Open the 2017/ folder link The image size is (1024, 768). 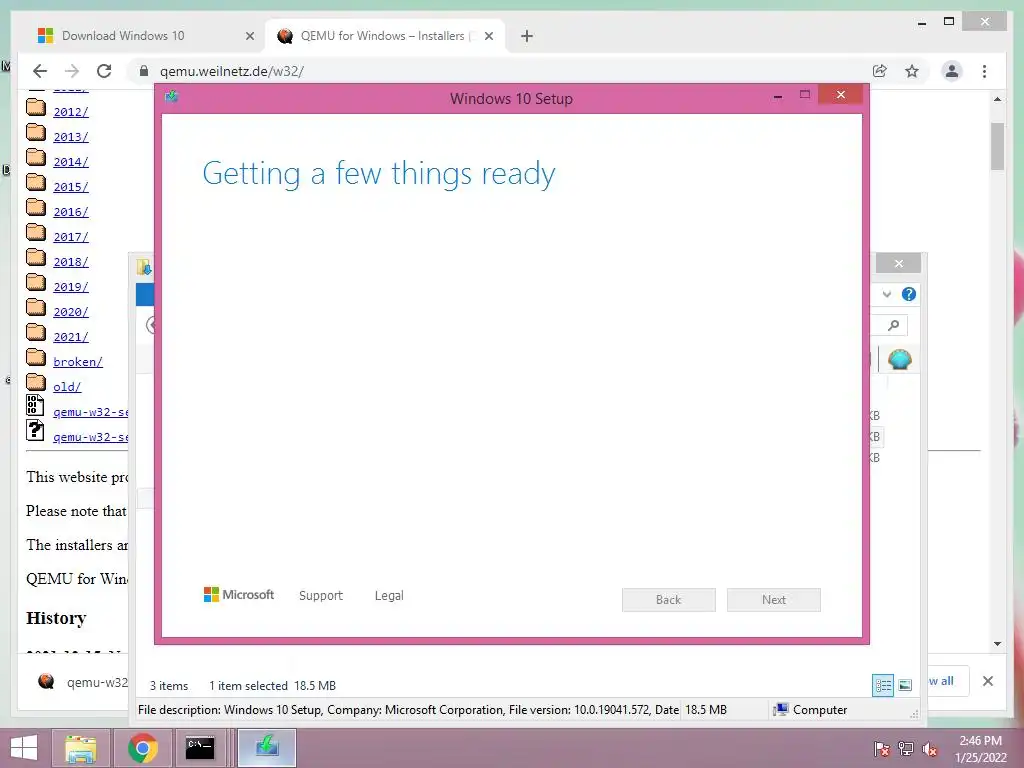click(x=71, y=236)
